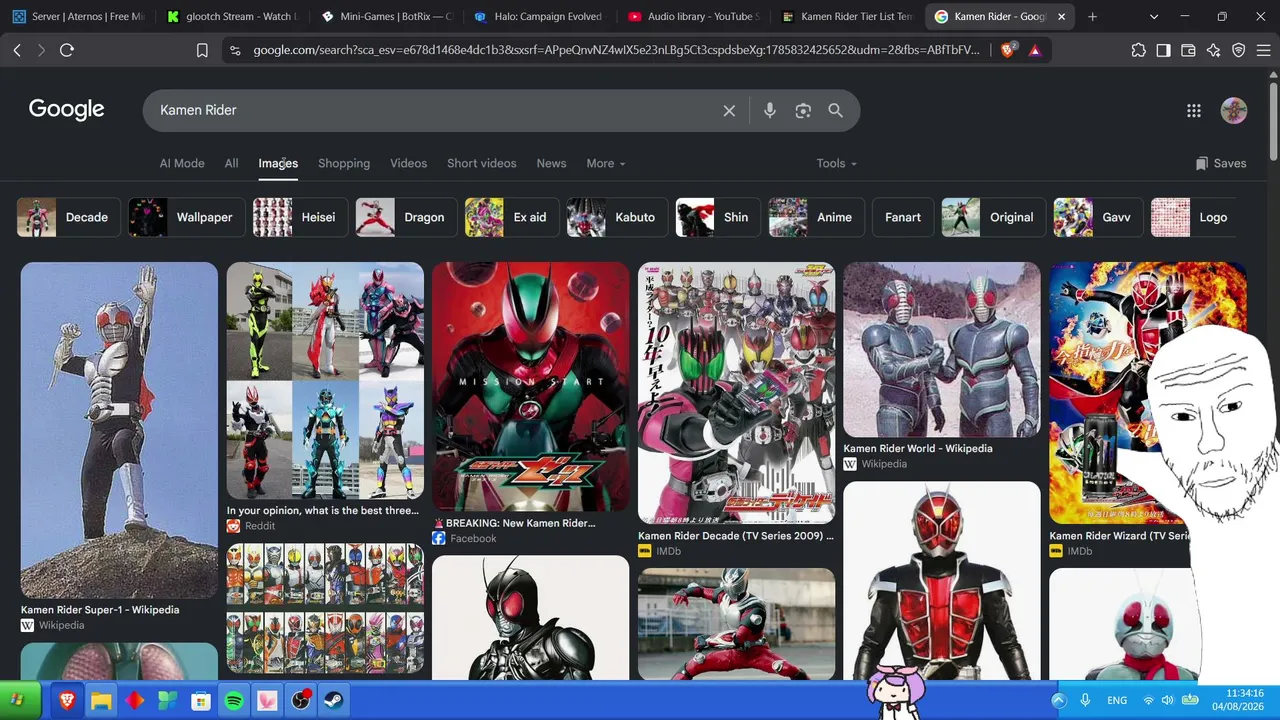Select the Images tab

click(278, 164)
